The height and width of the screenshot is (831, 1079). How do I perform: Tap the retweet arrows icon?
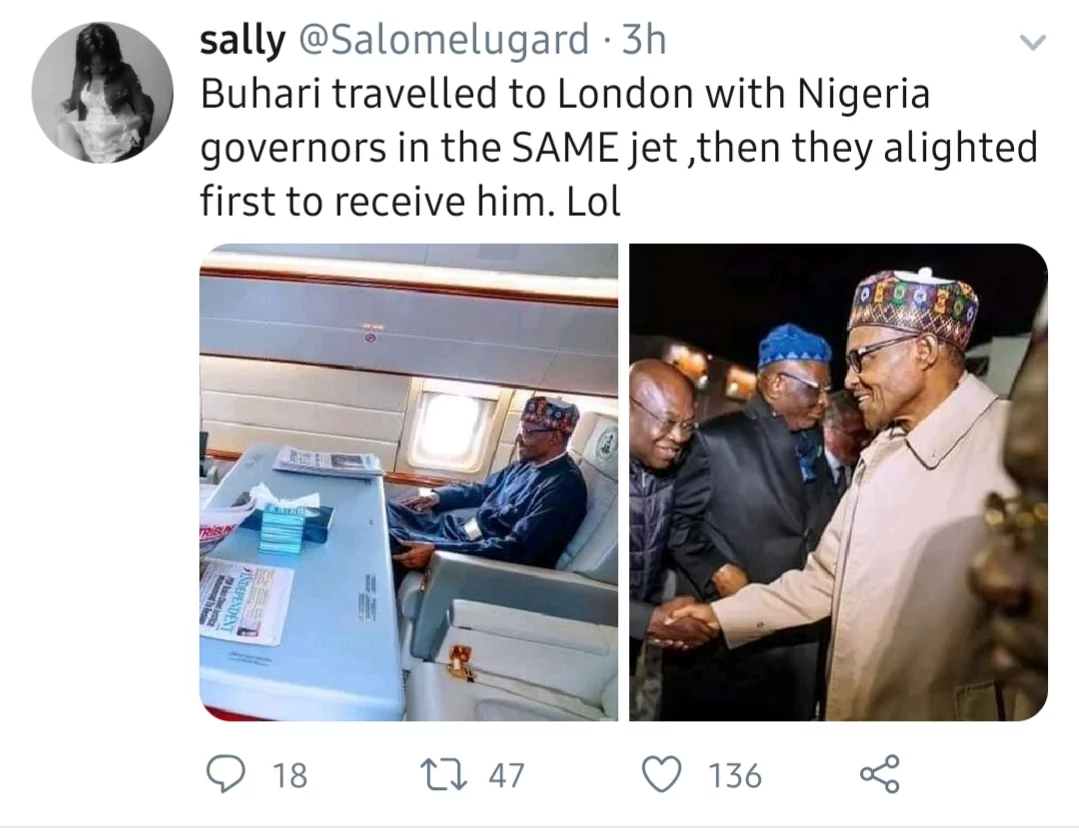coord(444,775)
